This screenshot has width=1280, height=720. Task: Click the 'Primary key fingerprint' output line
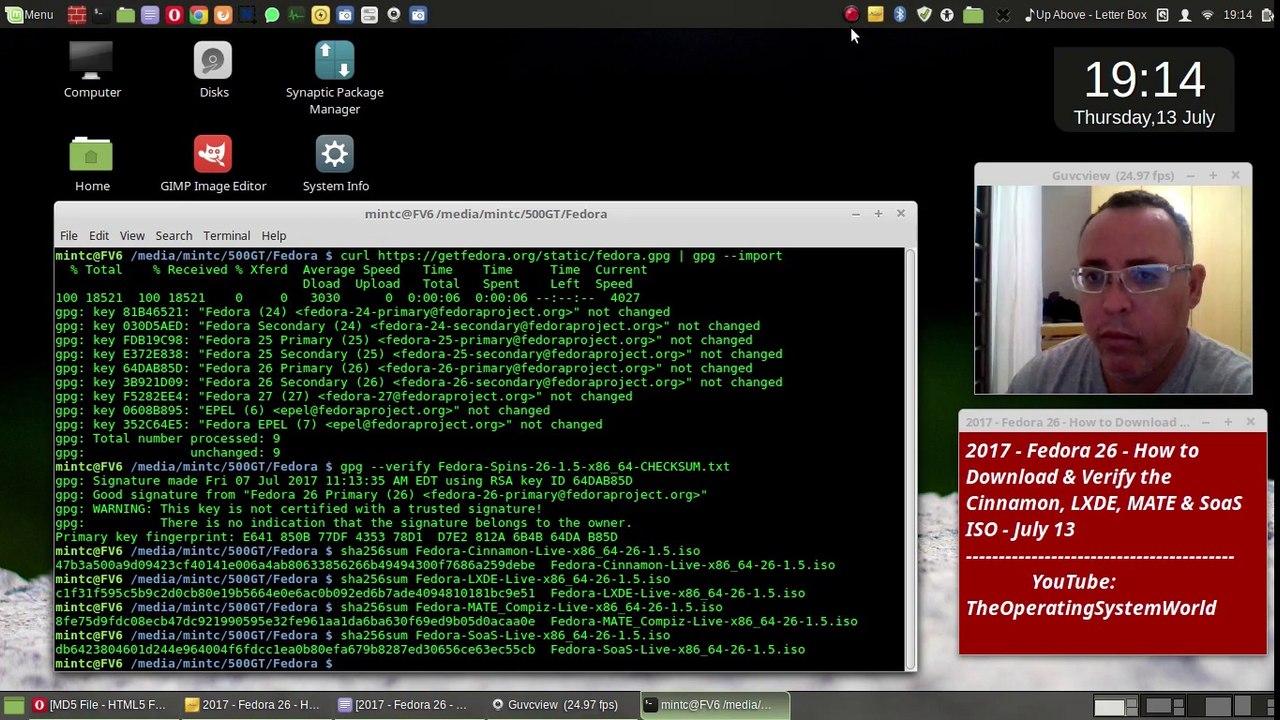[336, 537]
